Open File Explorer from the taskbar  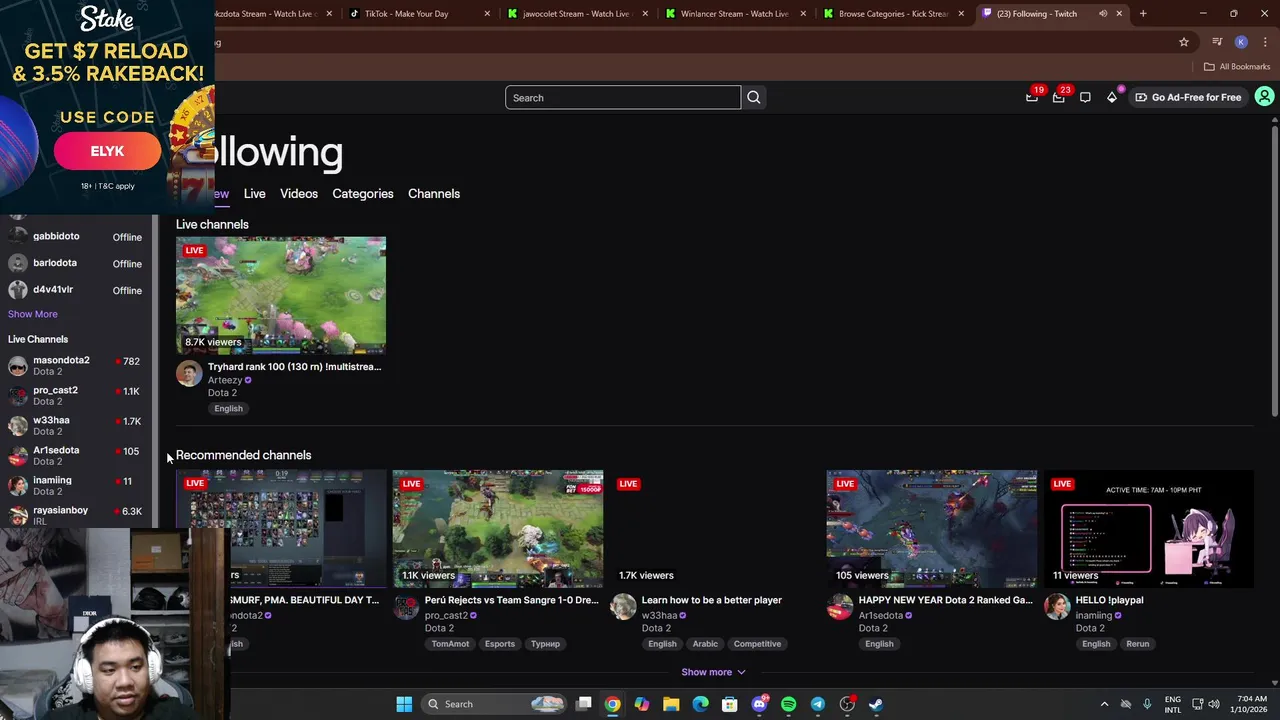[x=671, y=704]
